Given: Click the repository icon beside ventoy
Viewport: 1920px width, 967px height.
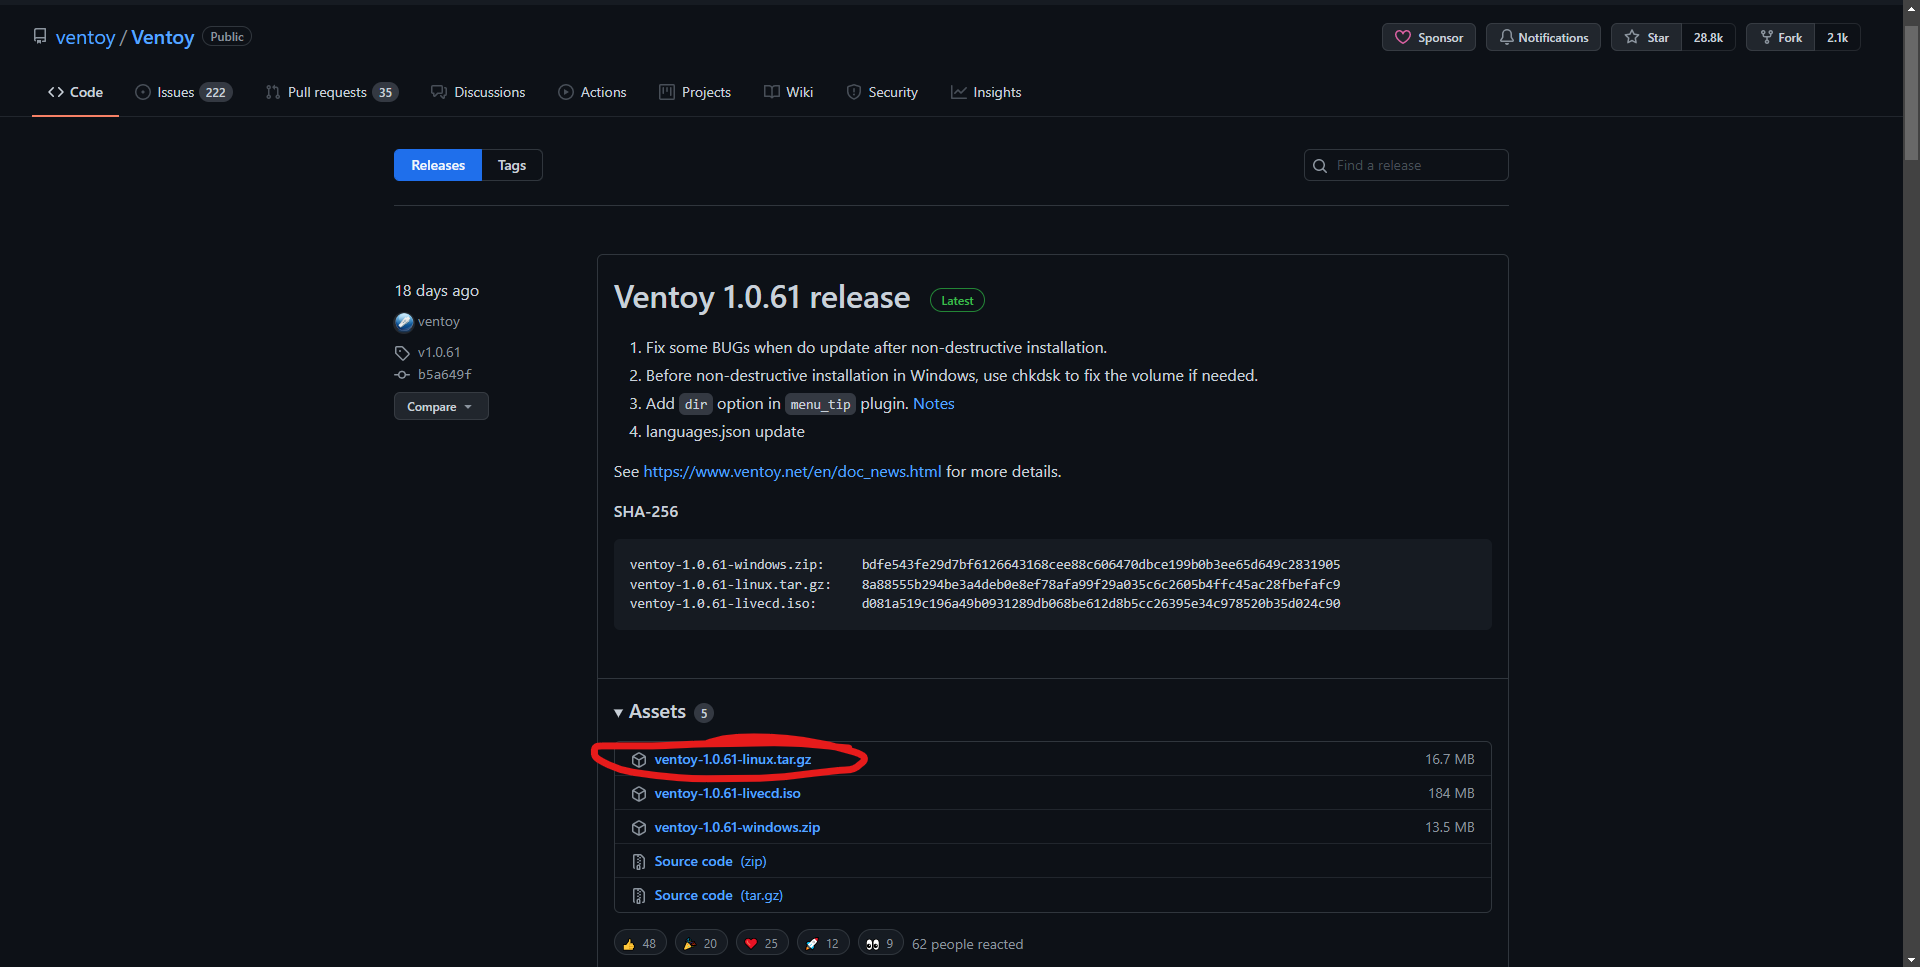Looking at the screenshot, I should coord(40,37).
